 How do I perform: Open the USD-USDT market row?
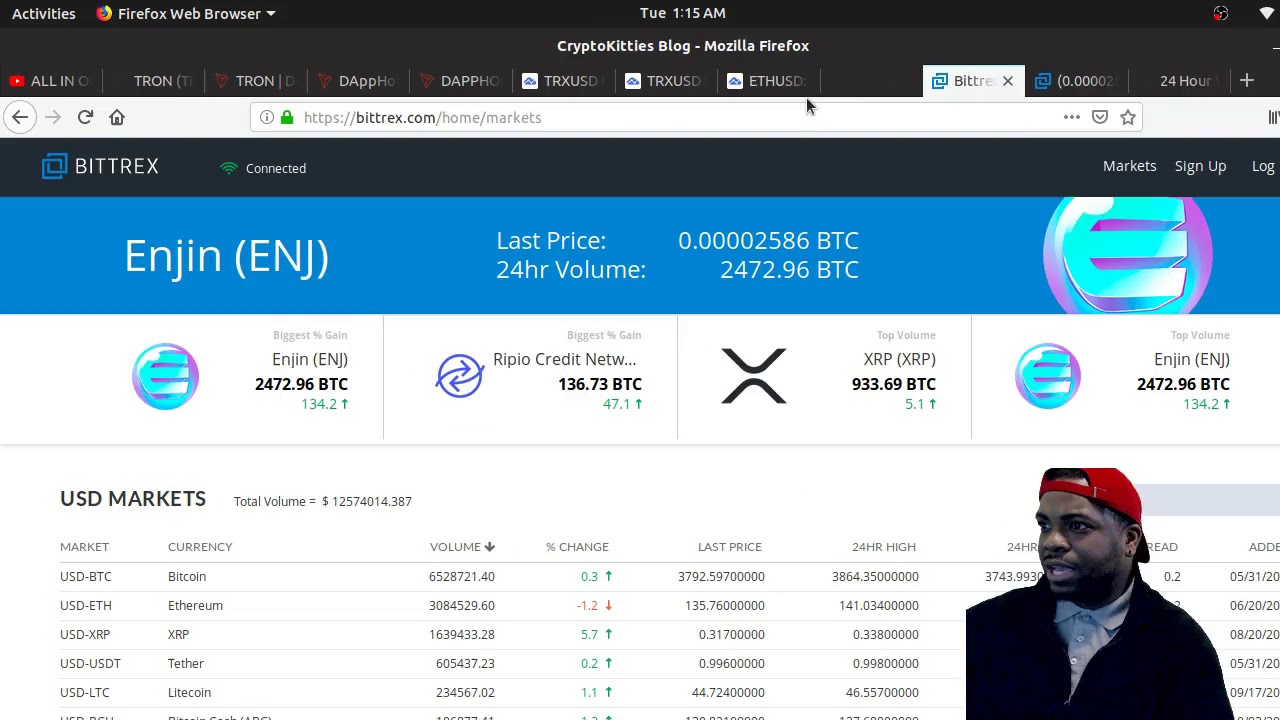pyautogui.click(x=640, y=664)
